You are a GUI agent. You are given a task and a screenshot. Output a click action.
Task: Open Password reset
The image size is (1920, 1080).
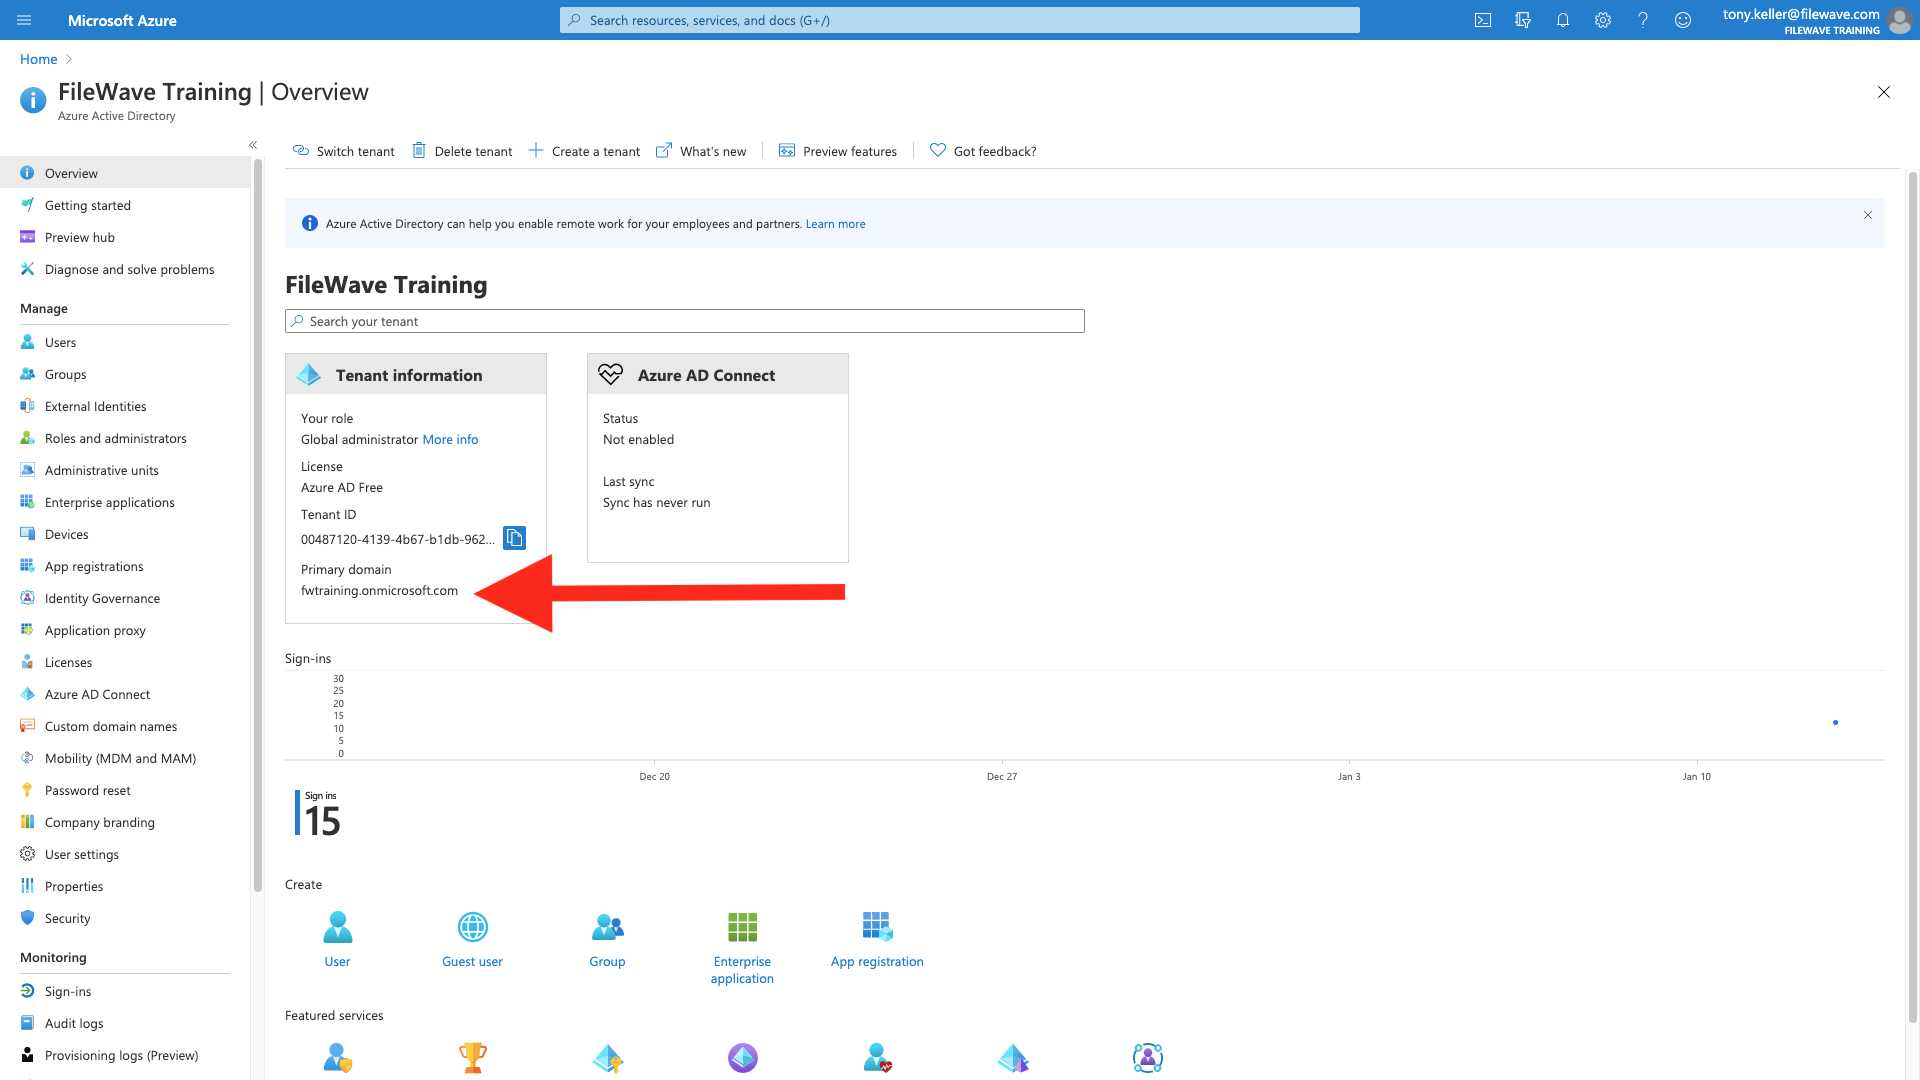tap(125, 790)
